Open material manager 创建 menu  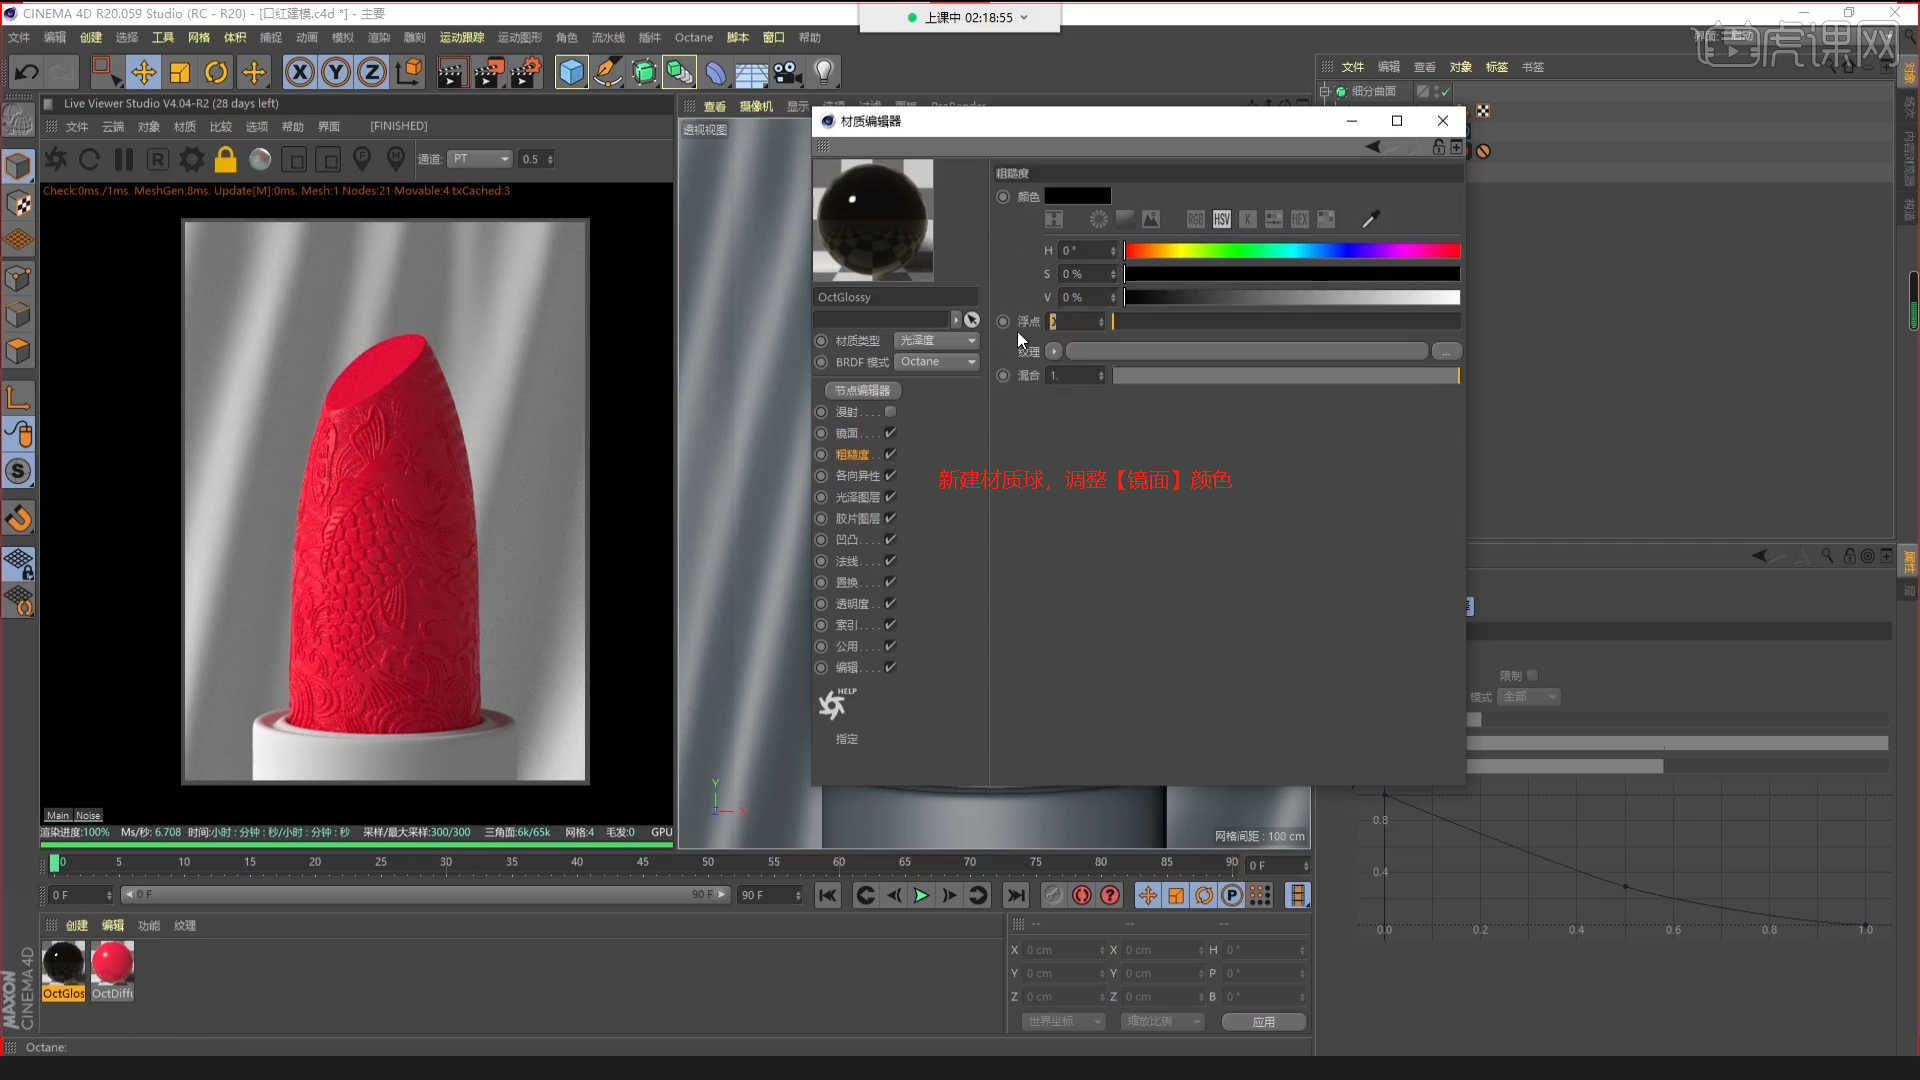tap(77, 925)
